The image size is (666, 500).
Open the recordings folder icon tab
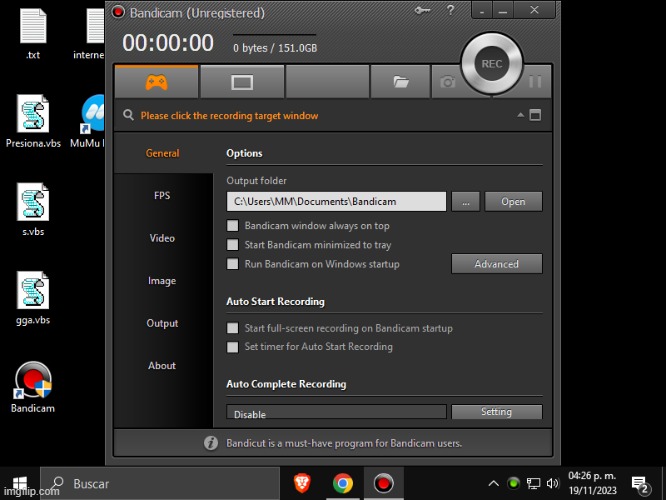(x=401, y=82)
